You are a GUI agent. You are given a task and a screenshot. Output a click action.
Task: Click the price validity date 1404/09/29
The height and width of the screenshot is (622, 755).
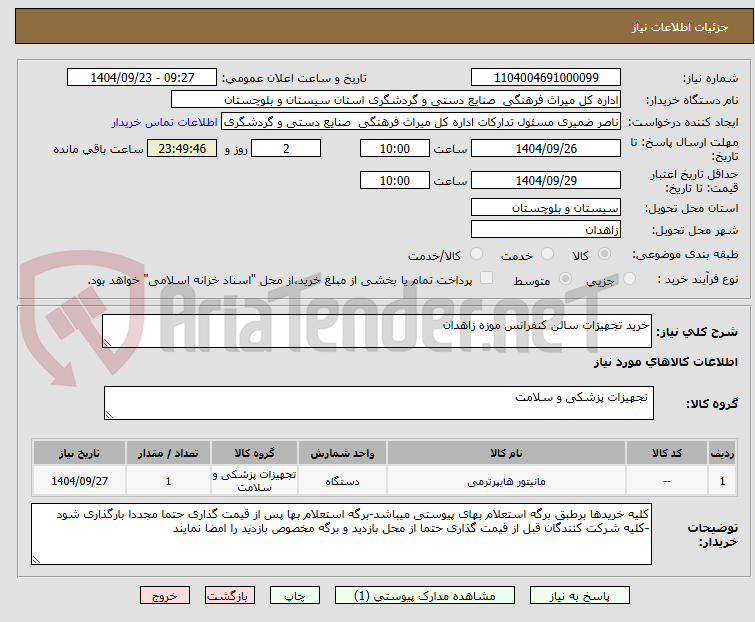click(x=546, y=180)
